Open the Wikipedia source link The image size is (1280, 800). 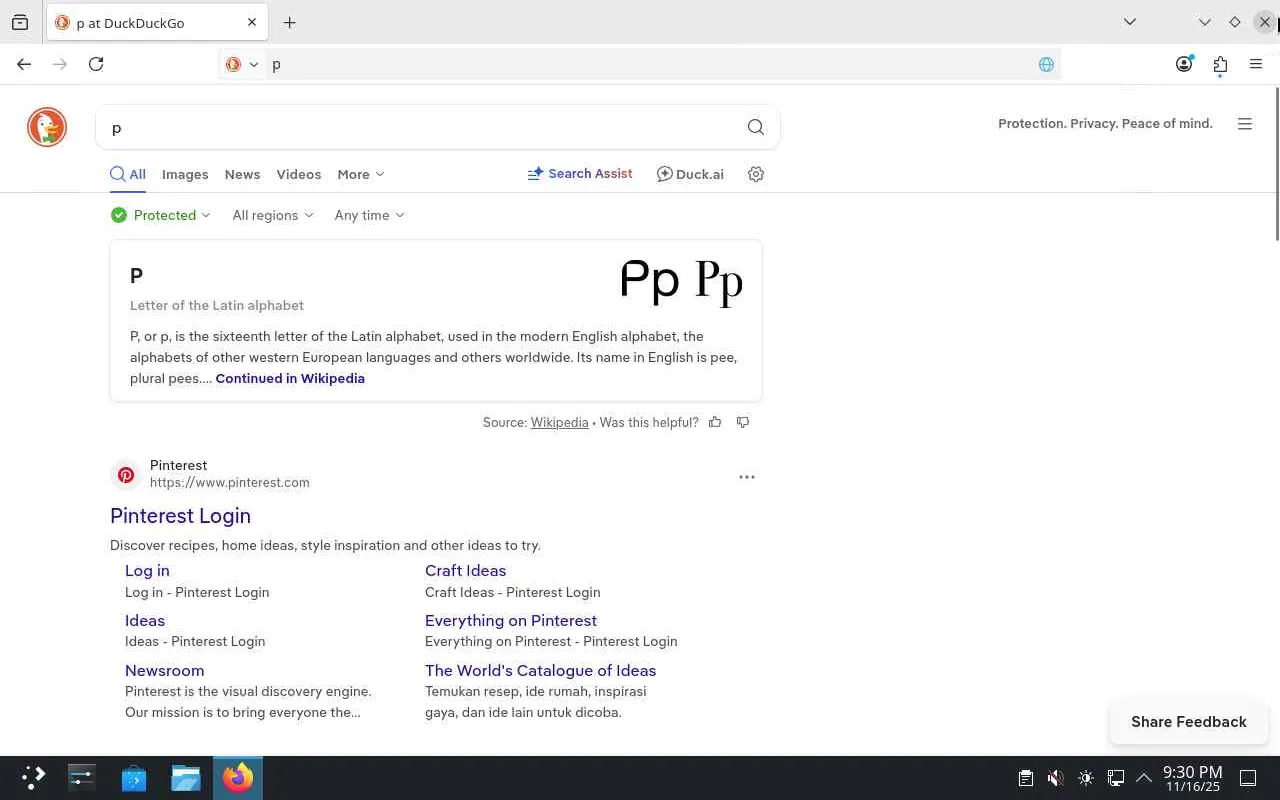click(x=559, y=422)
